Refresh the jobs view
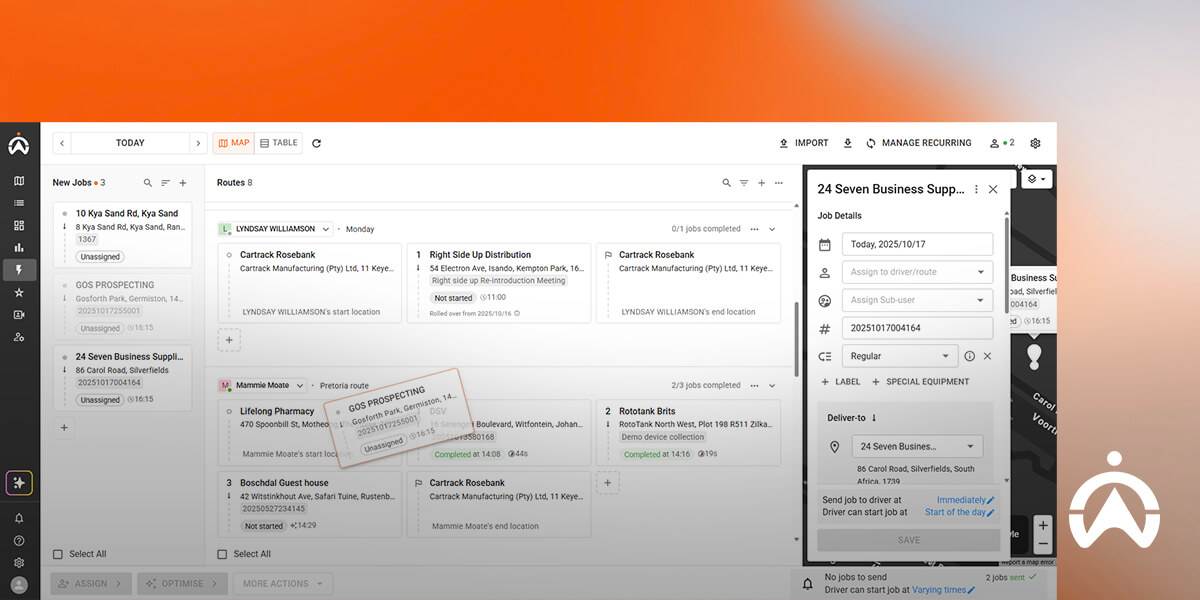 (x=317, y=143)
